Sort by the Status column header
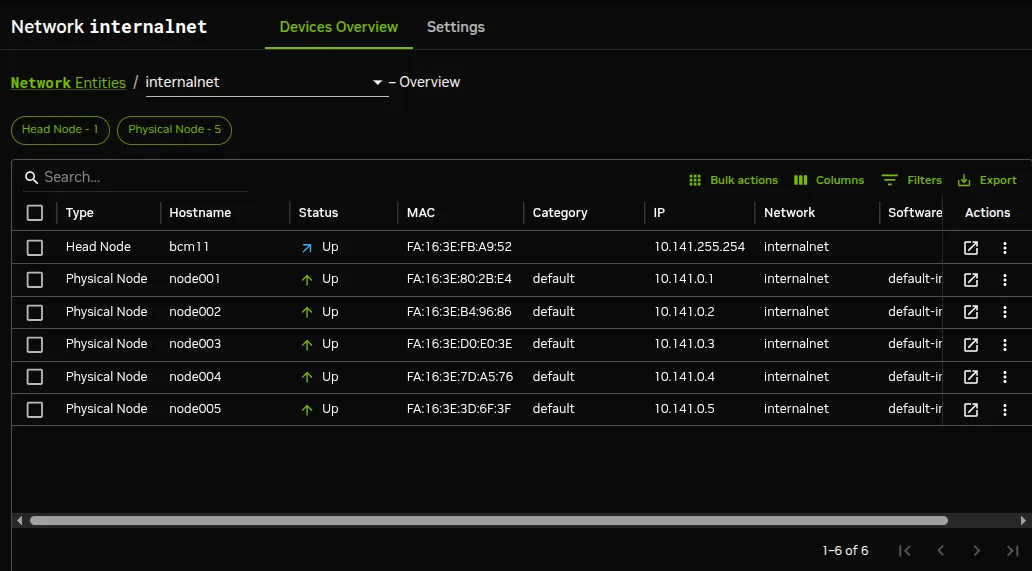Screen dimensions: 1032x571 318,212
